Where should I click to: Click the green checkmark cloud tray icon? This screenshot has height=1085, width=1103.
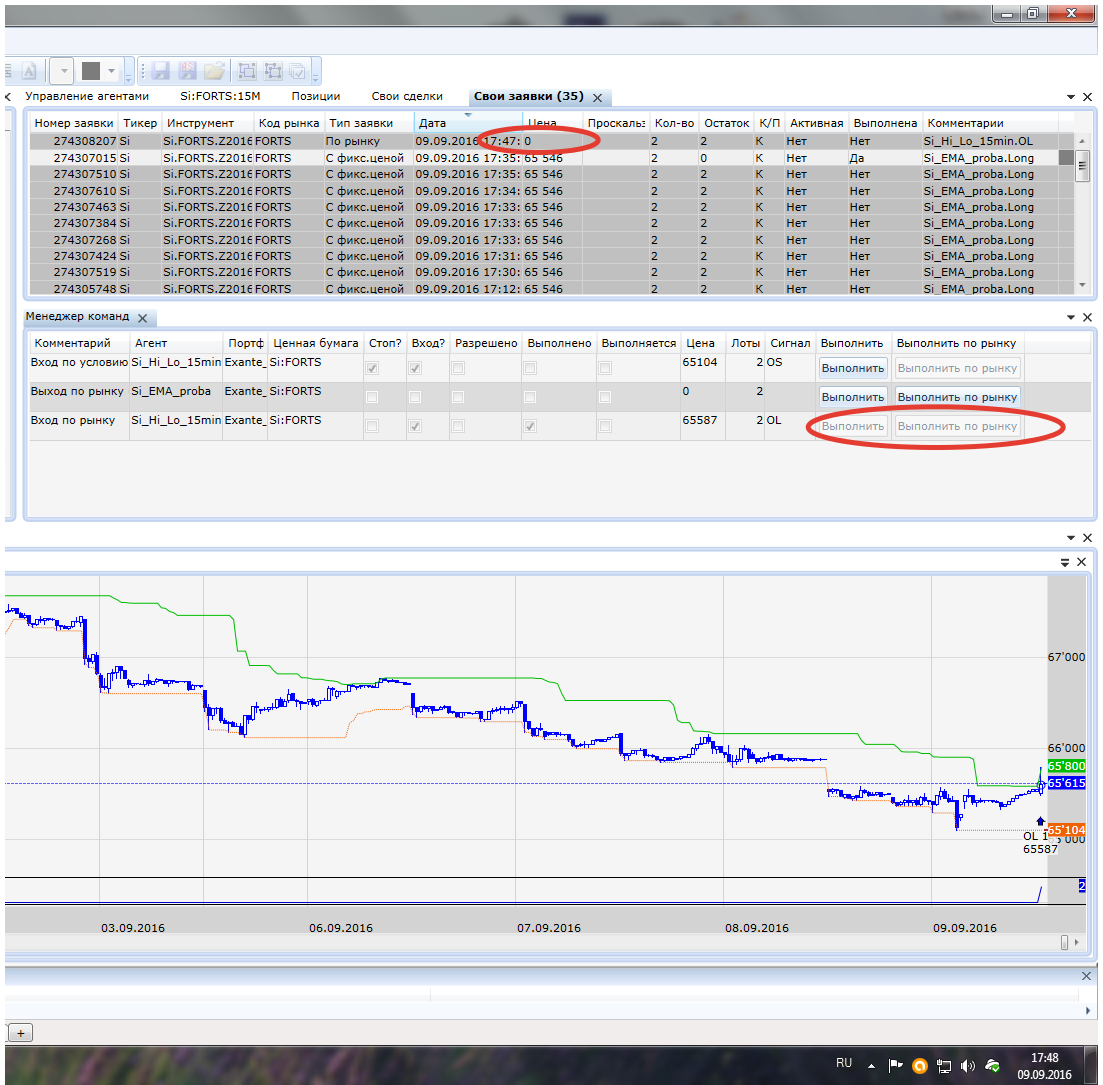[x=993, y=1066]
